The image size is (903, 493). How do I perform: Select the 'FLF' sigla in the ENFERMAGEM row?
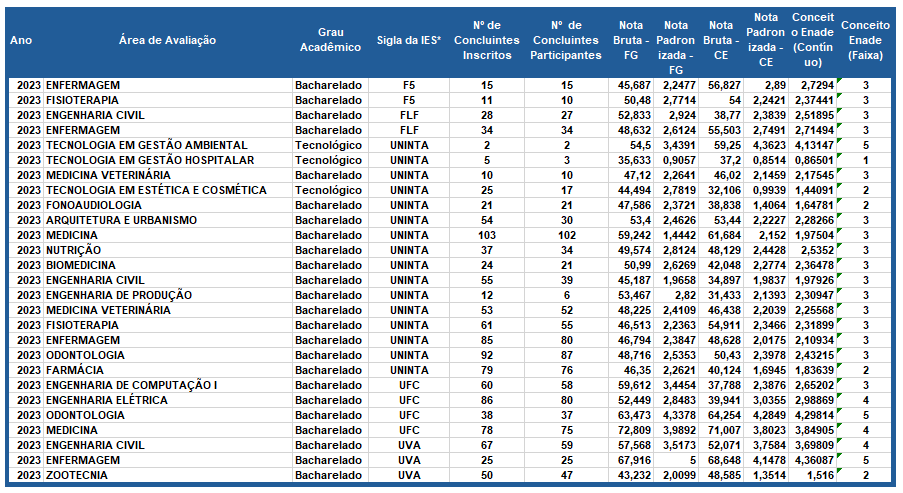[409, 130]
